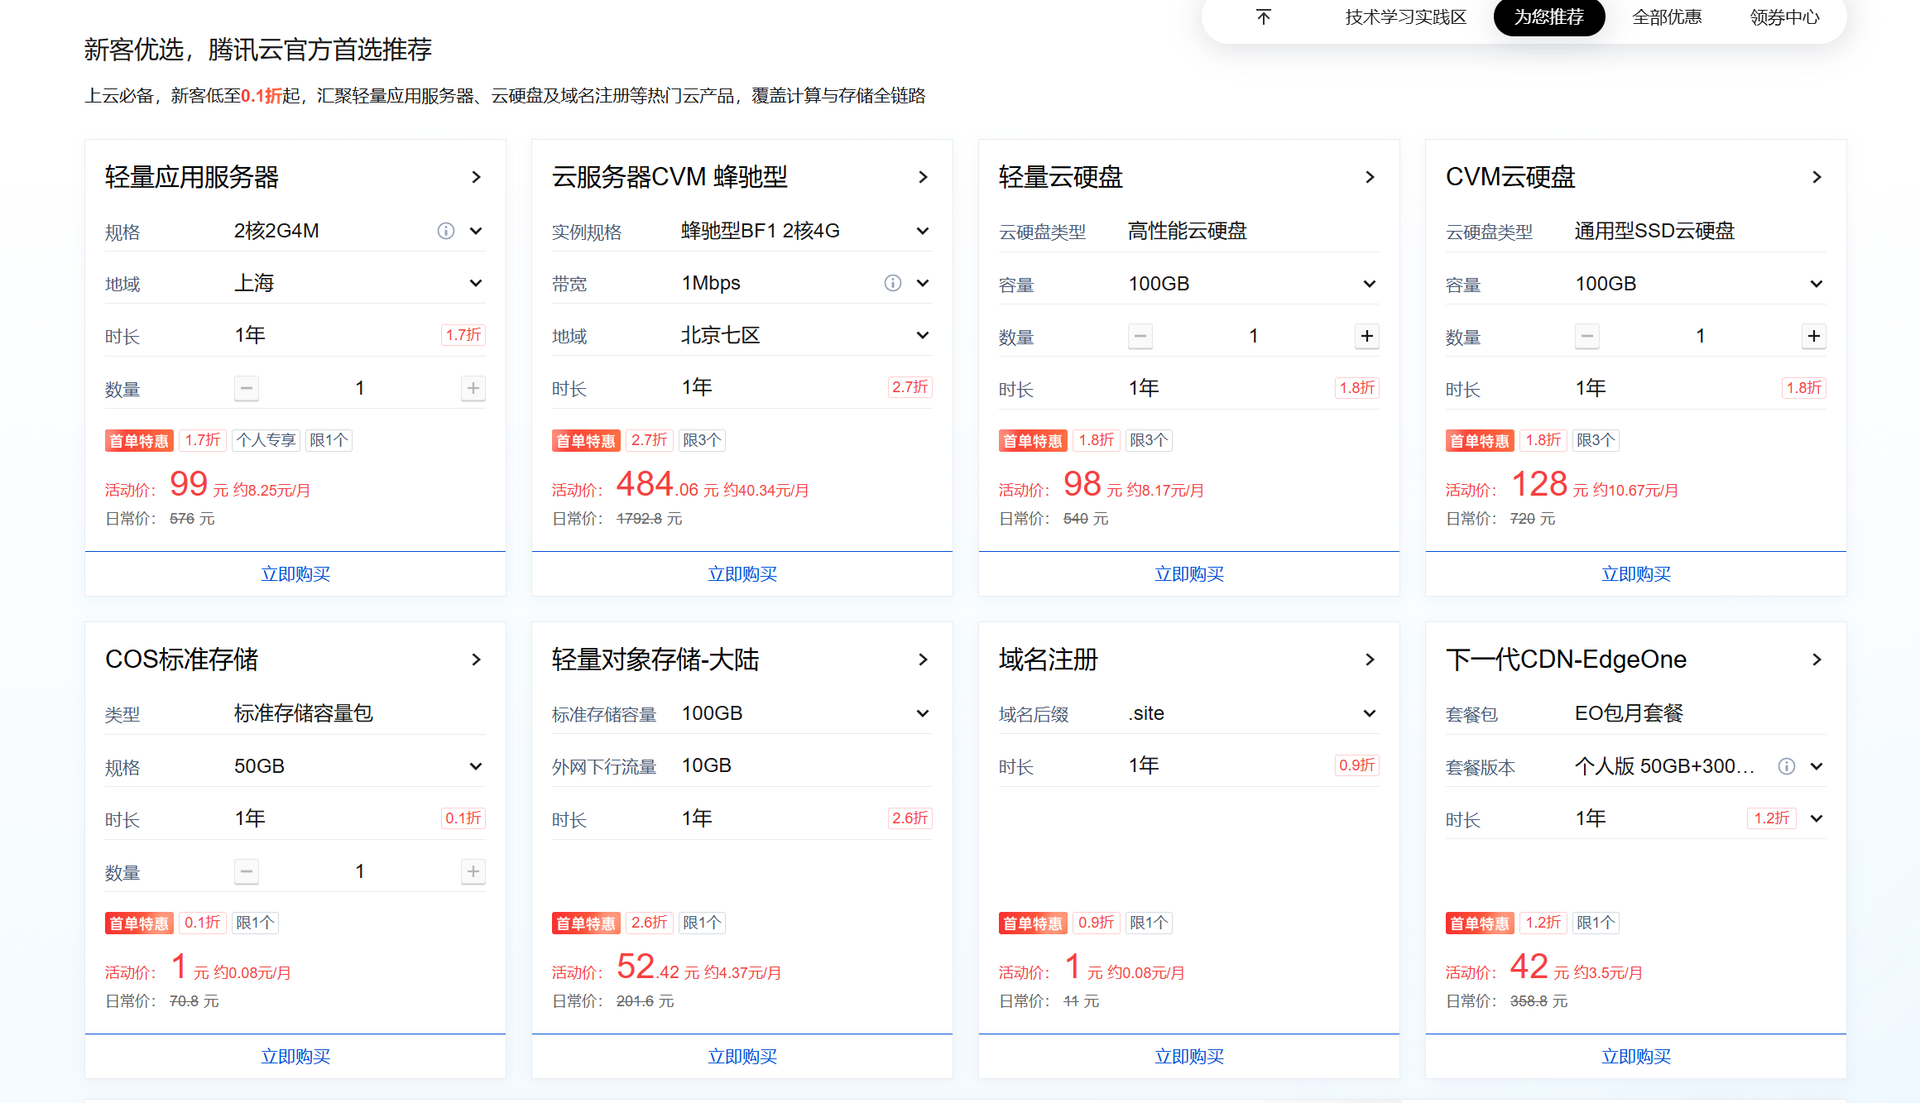Show info for EdgeOne 个人版 plan
1920x1103 pixels.
tap(1786, 766)
